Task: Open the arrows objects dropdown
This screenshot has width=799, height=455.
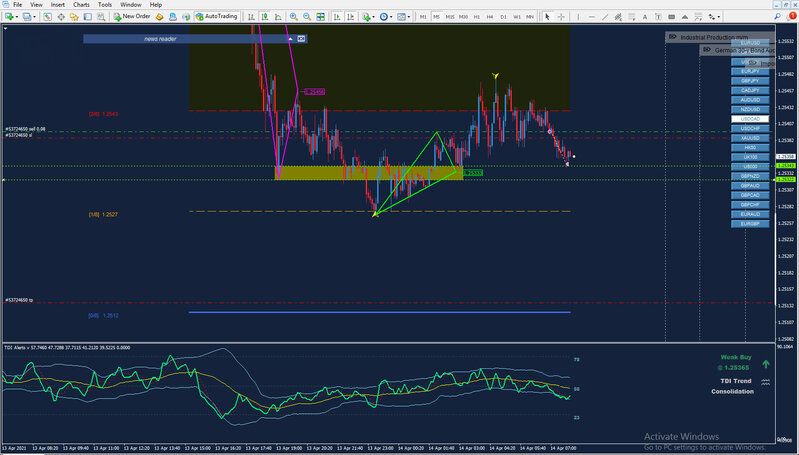Action: [714, 17]
